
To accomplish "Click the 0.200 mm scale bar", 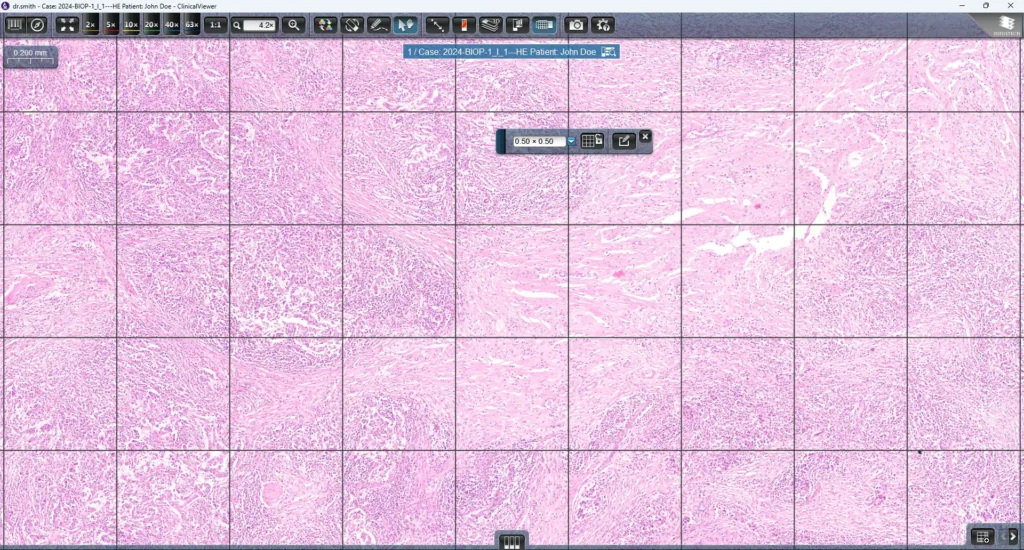I will 30,57.
